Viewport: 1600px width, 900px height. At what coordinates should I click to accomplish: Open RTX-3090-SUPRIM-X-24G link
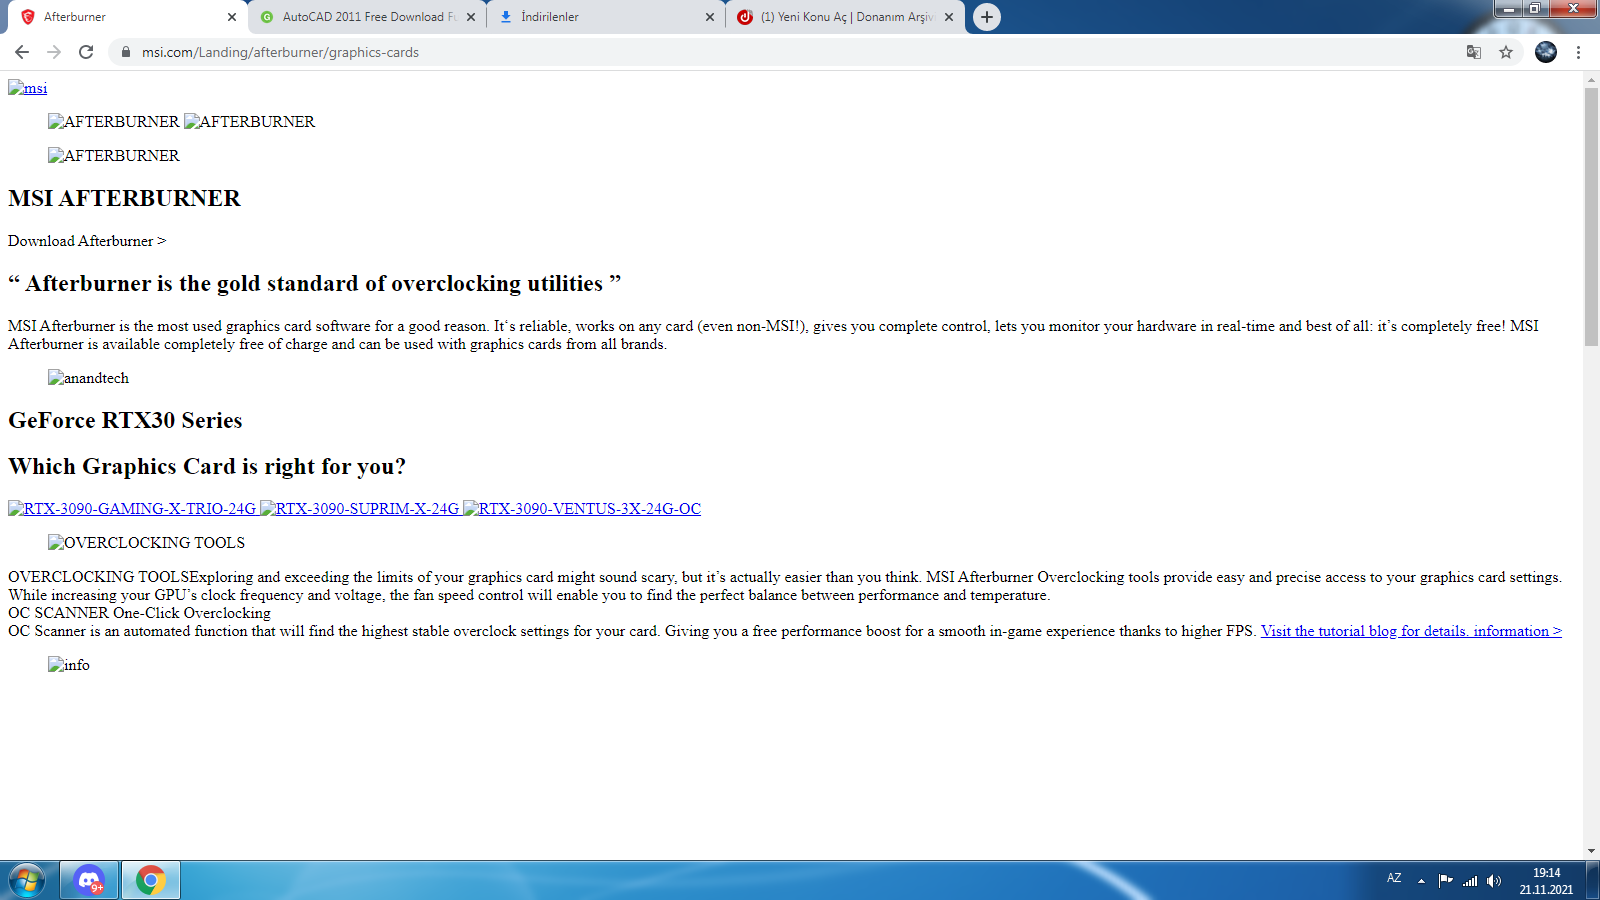360,509
